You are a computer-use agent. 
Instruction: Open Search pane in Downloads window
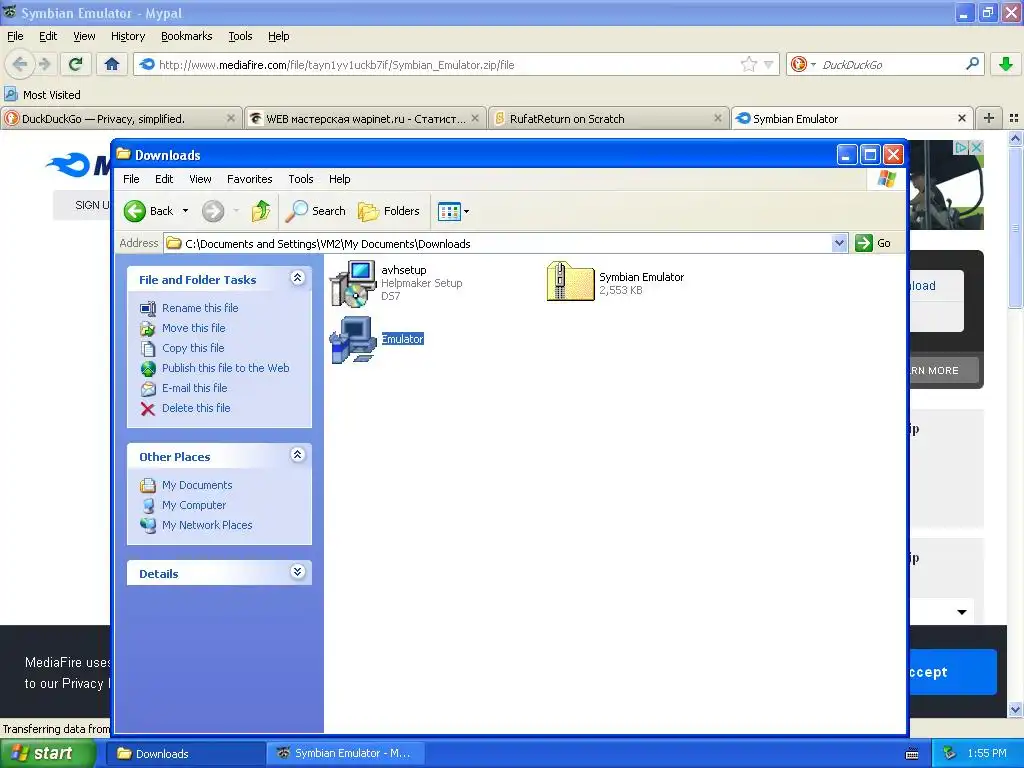click(x=317, y=211)
